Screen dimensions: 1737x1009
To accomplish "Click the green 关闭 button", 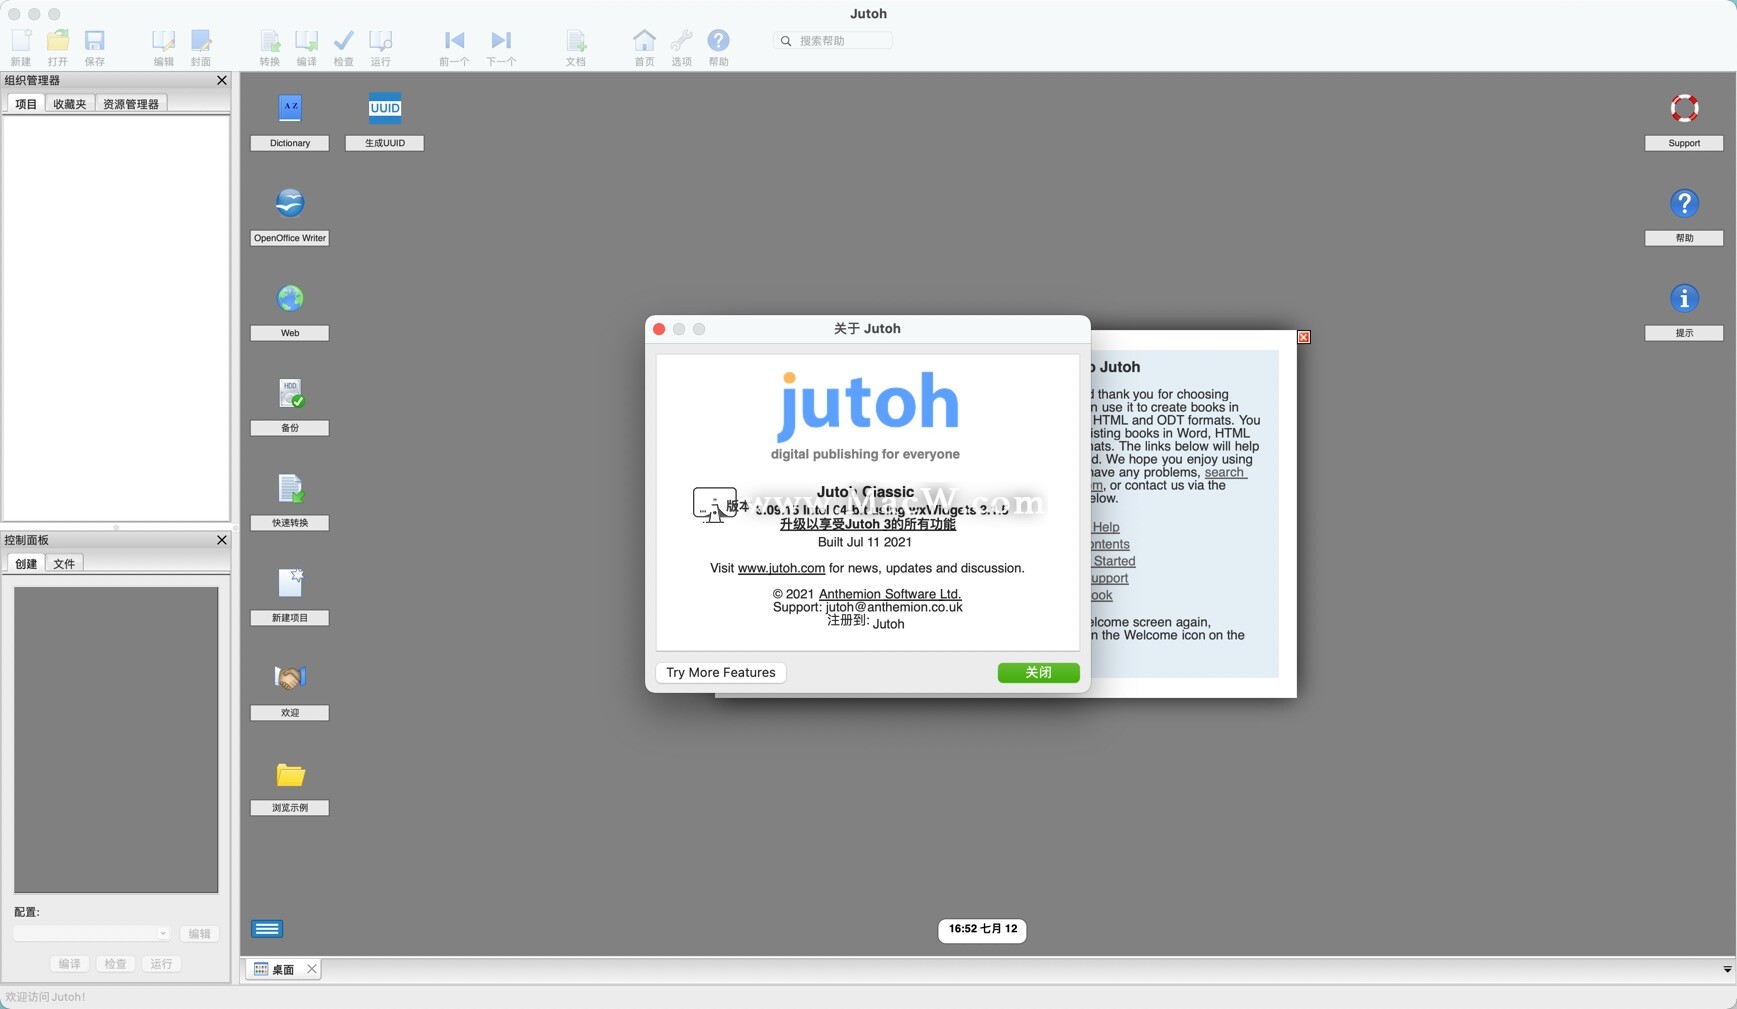I will coord(1038,673).
